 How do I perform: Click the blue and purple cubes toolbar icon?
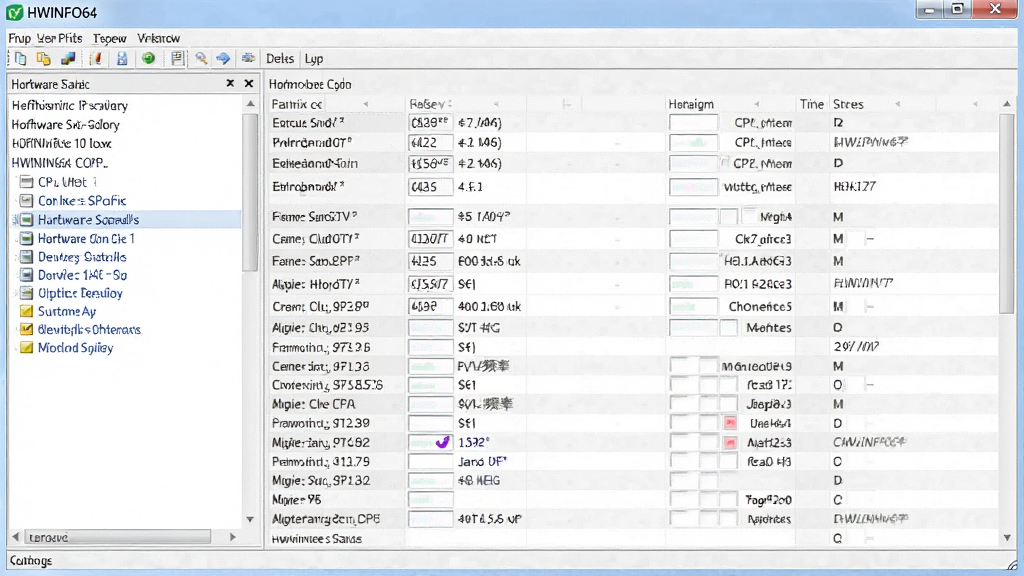pos(68,59)
